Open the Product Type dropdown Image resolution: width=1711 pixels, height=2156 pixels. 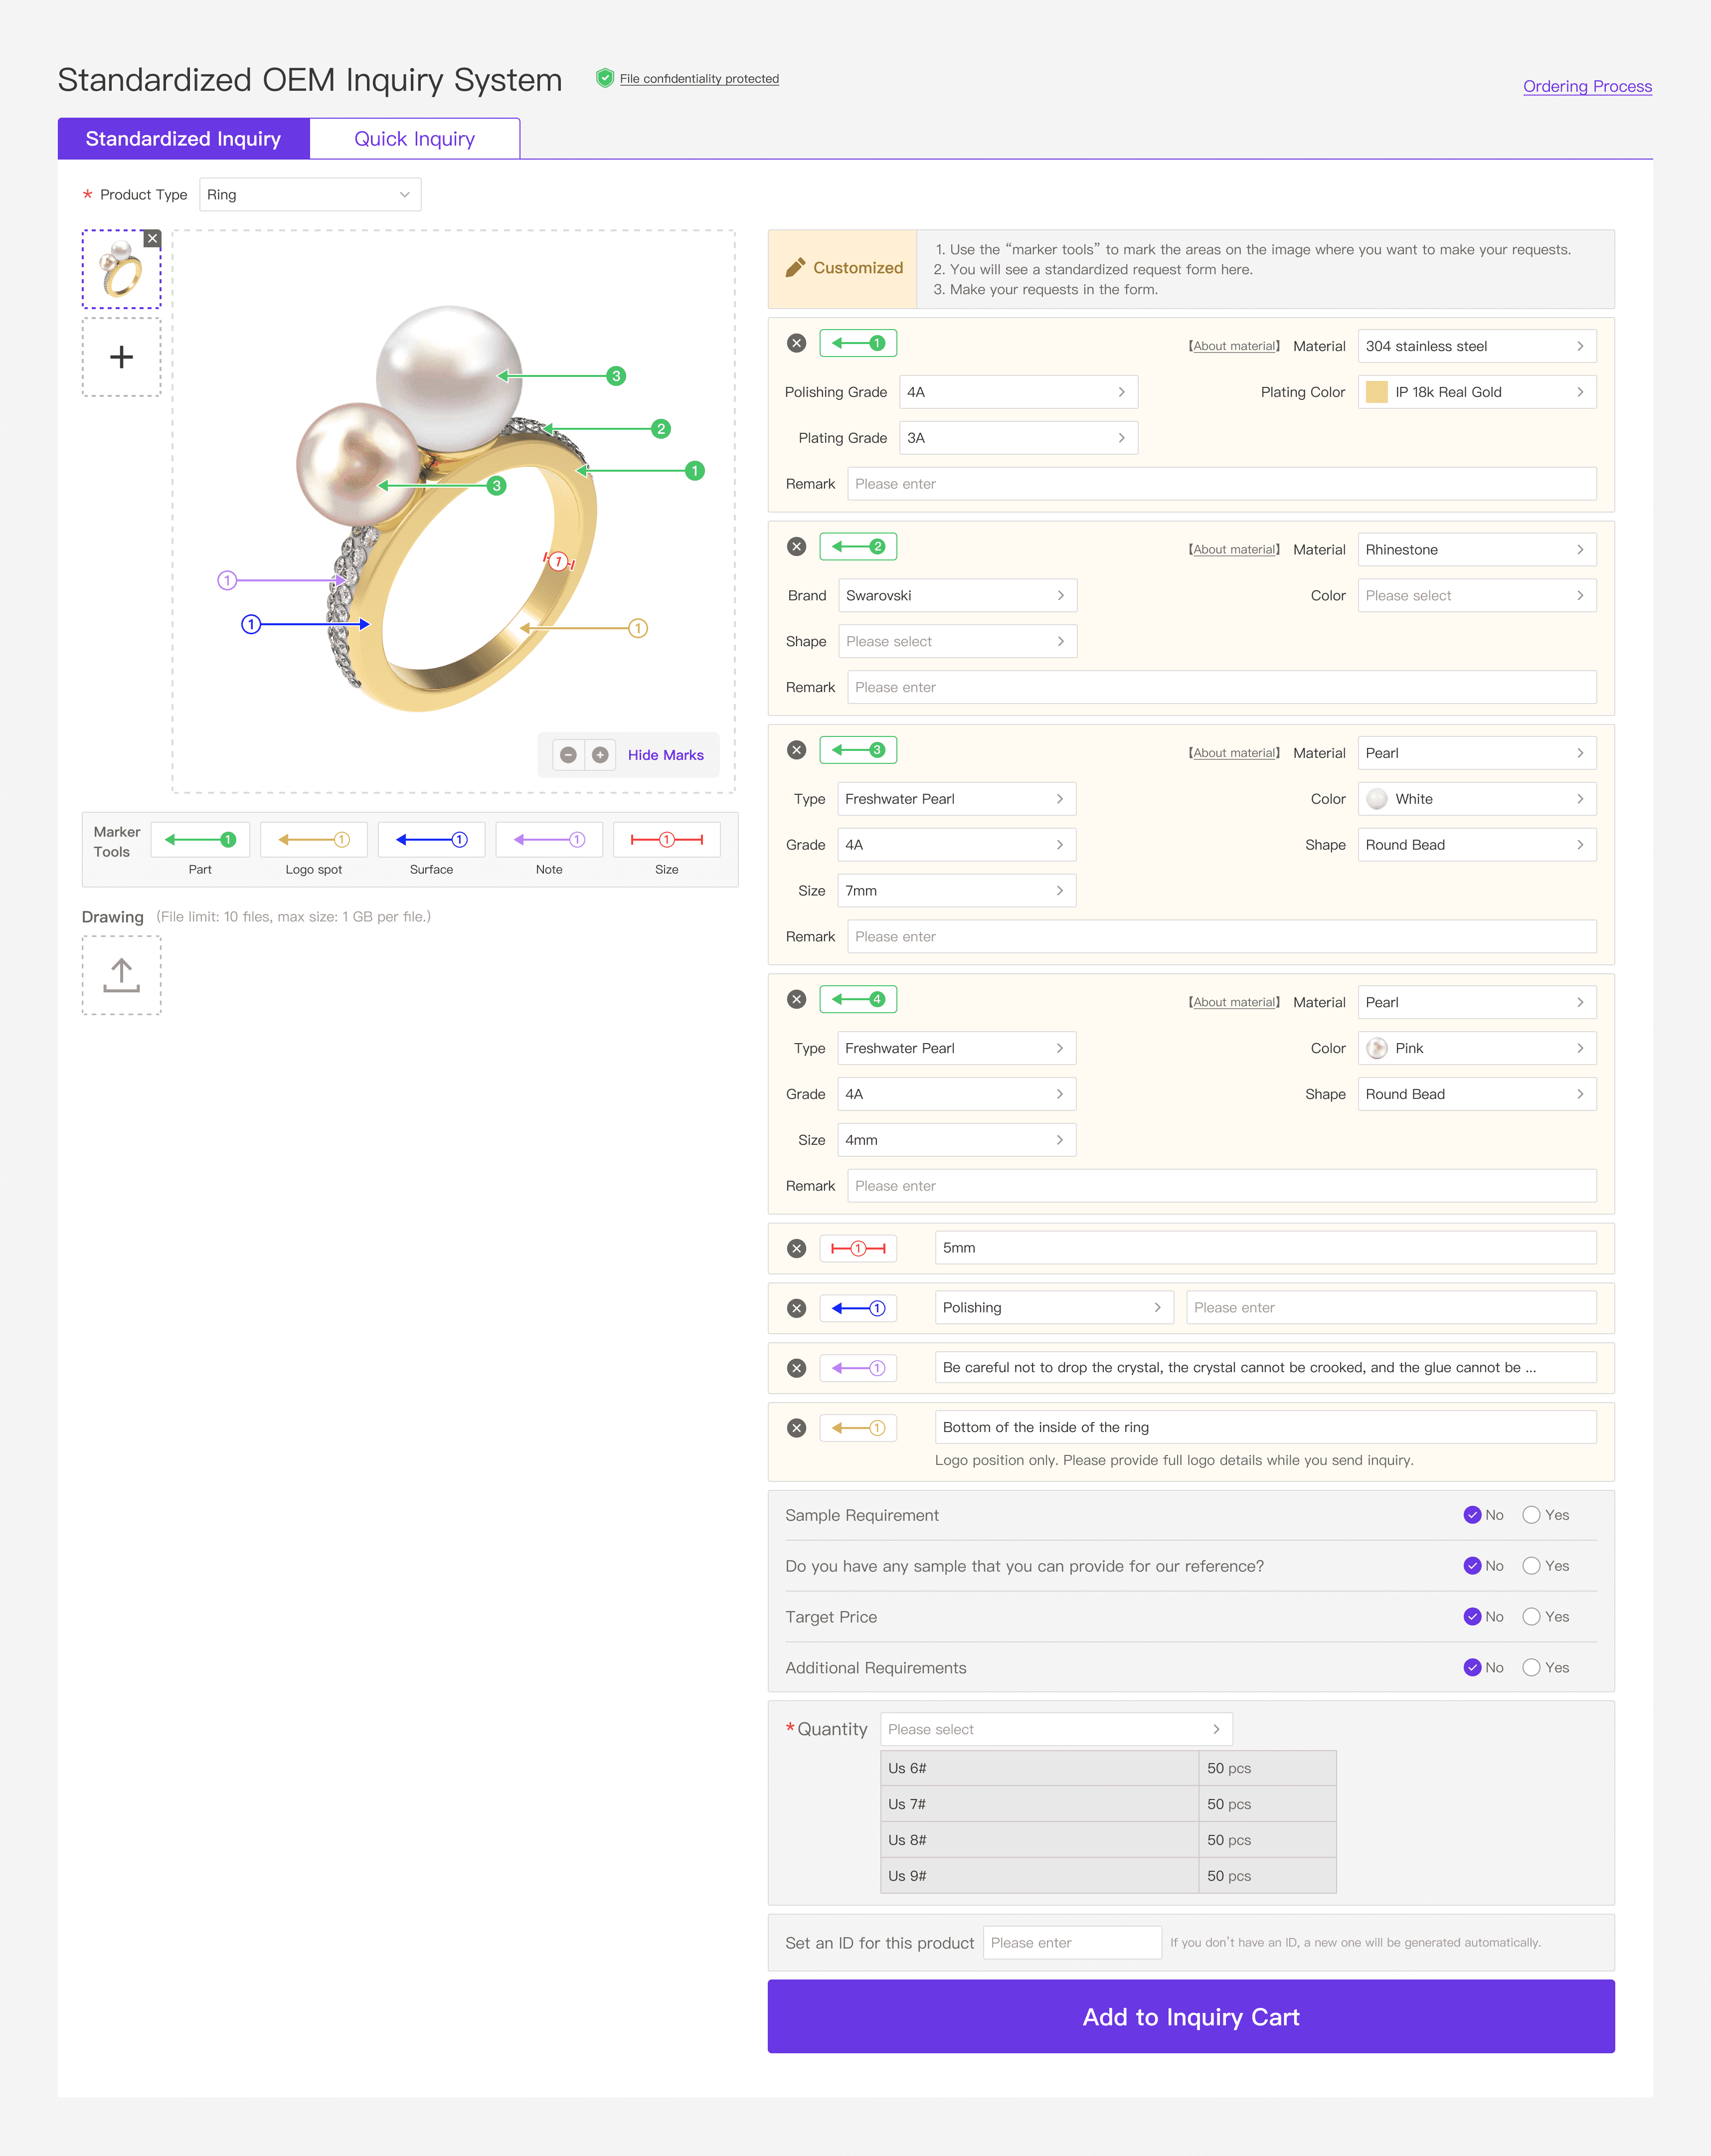[x=310, y=194]
